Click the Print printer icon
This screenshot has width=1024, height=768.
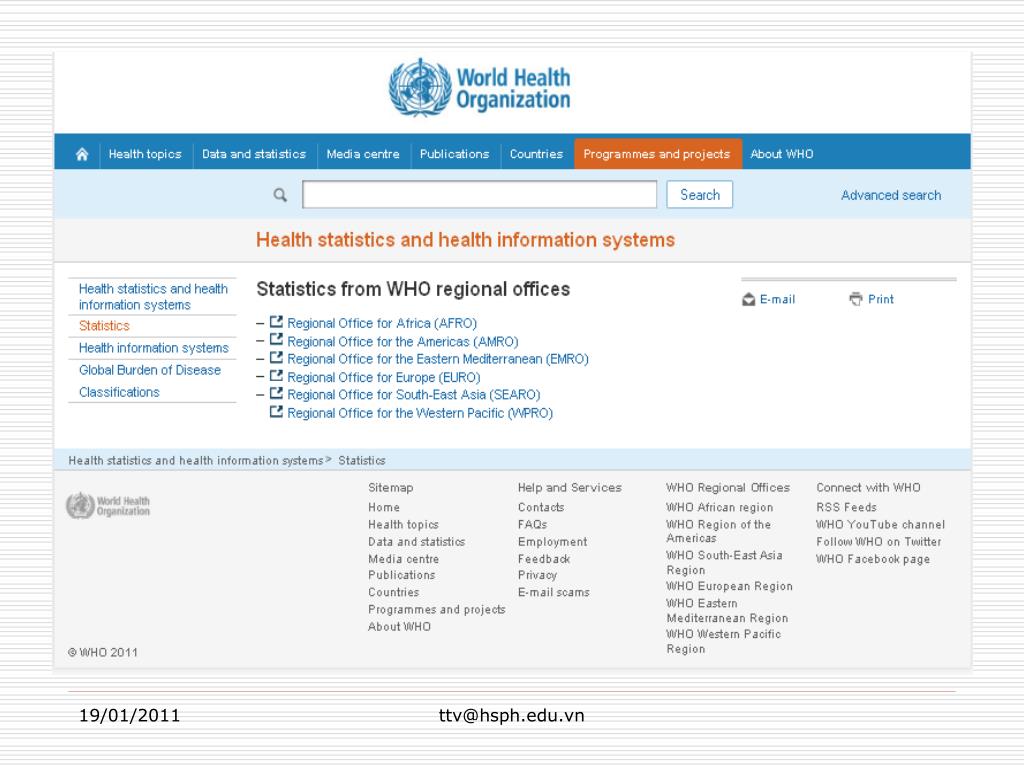[x=856, y=299]
